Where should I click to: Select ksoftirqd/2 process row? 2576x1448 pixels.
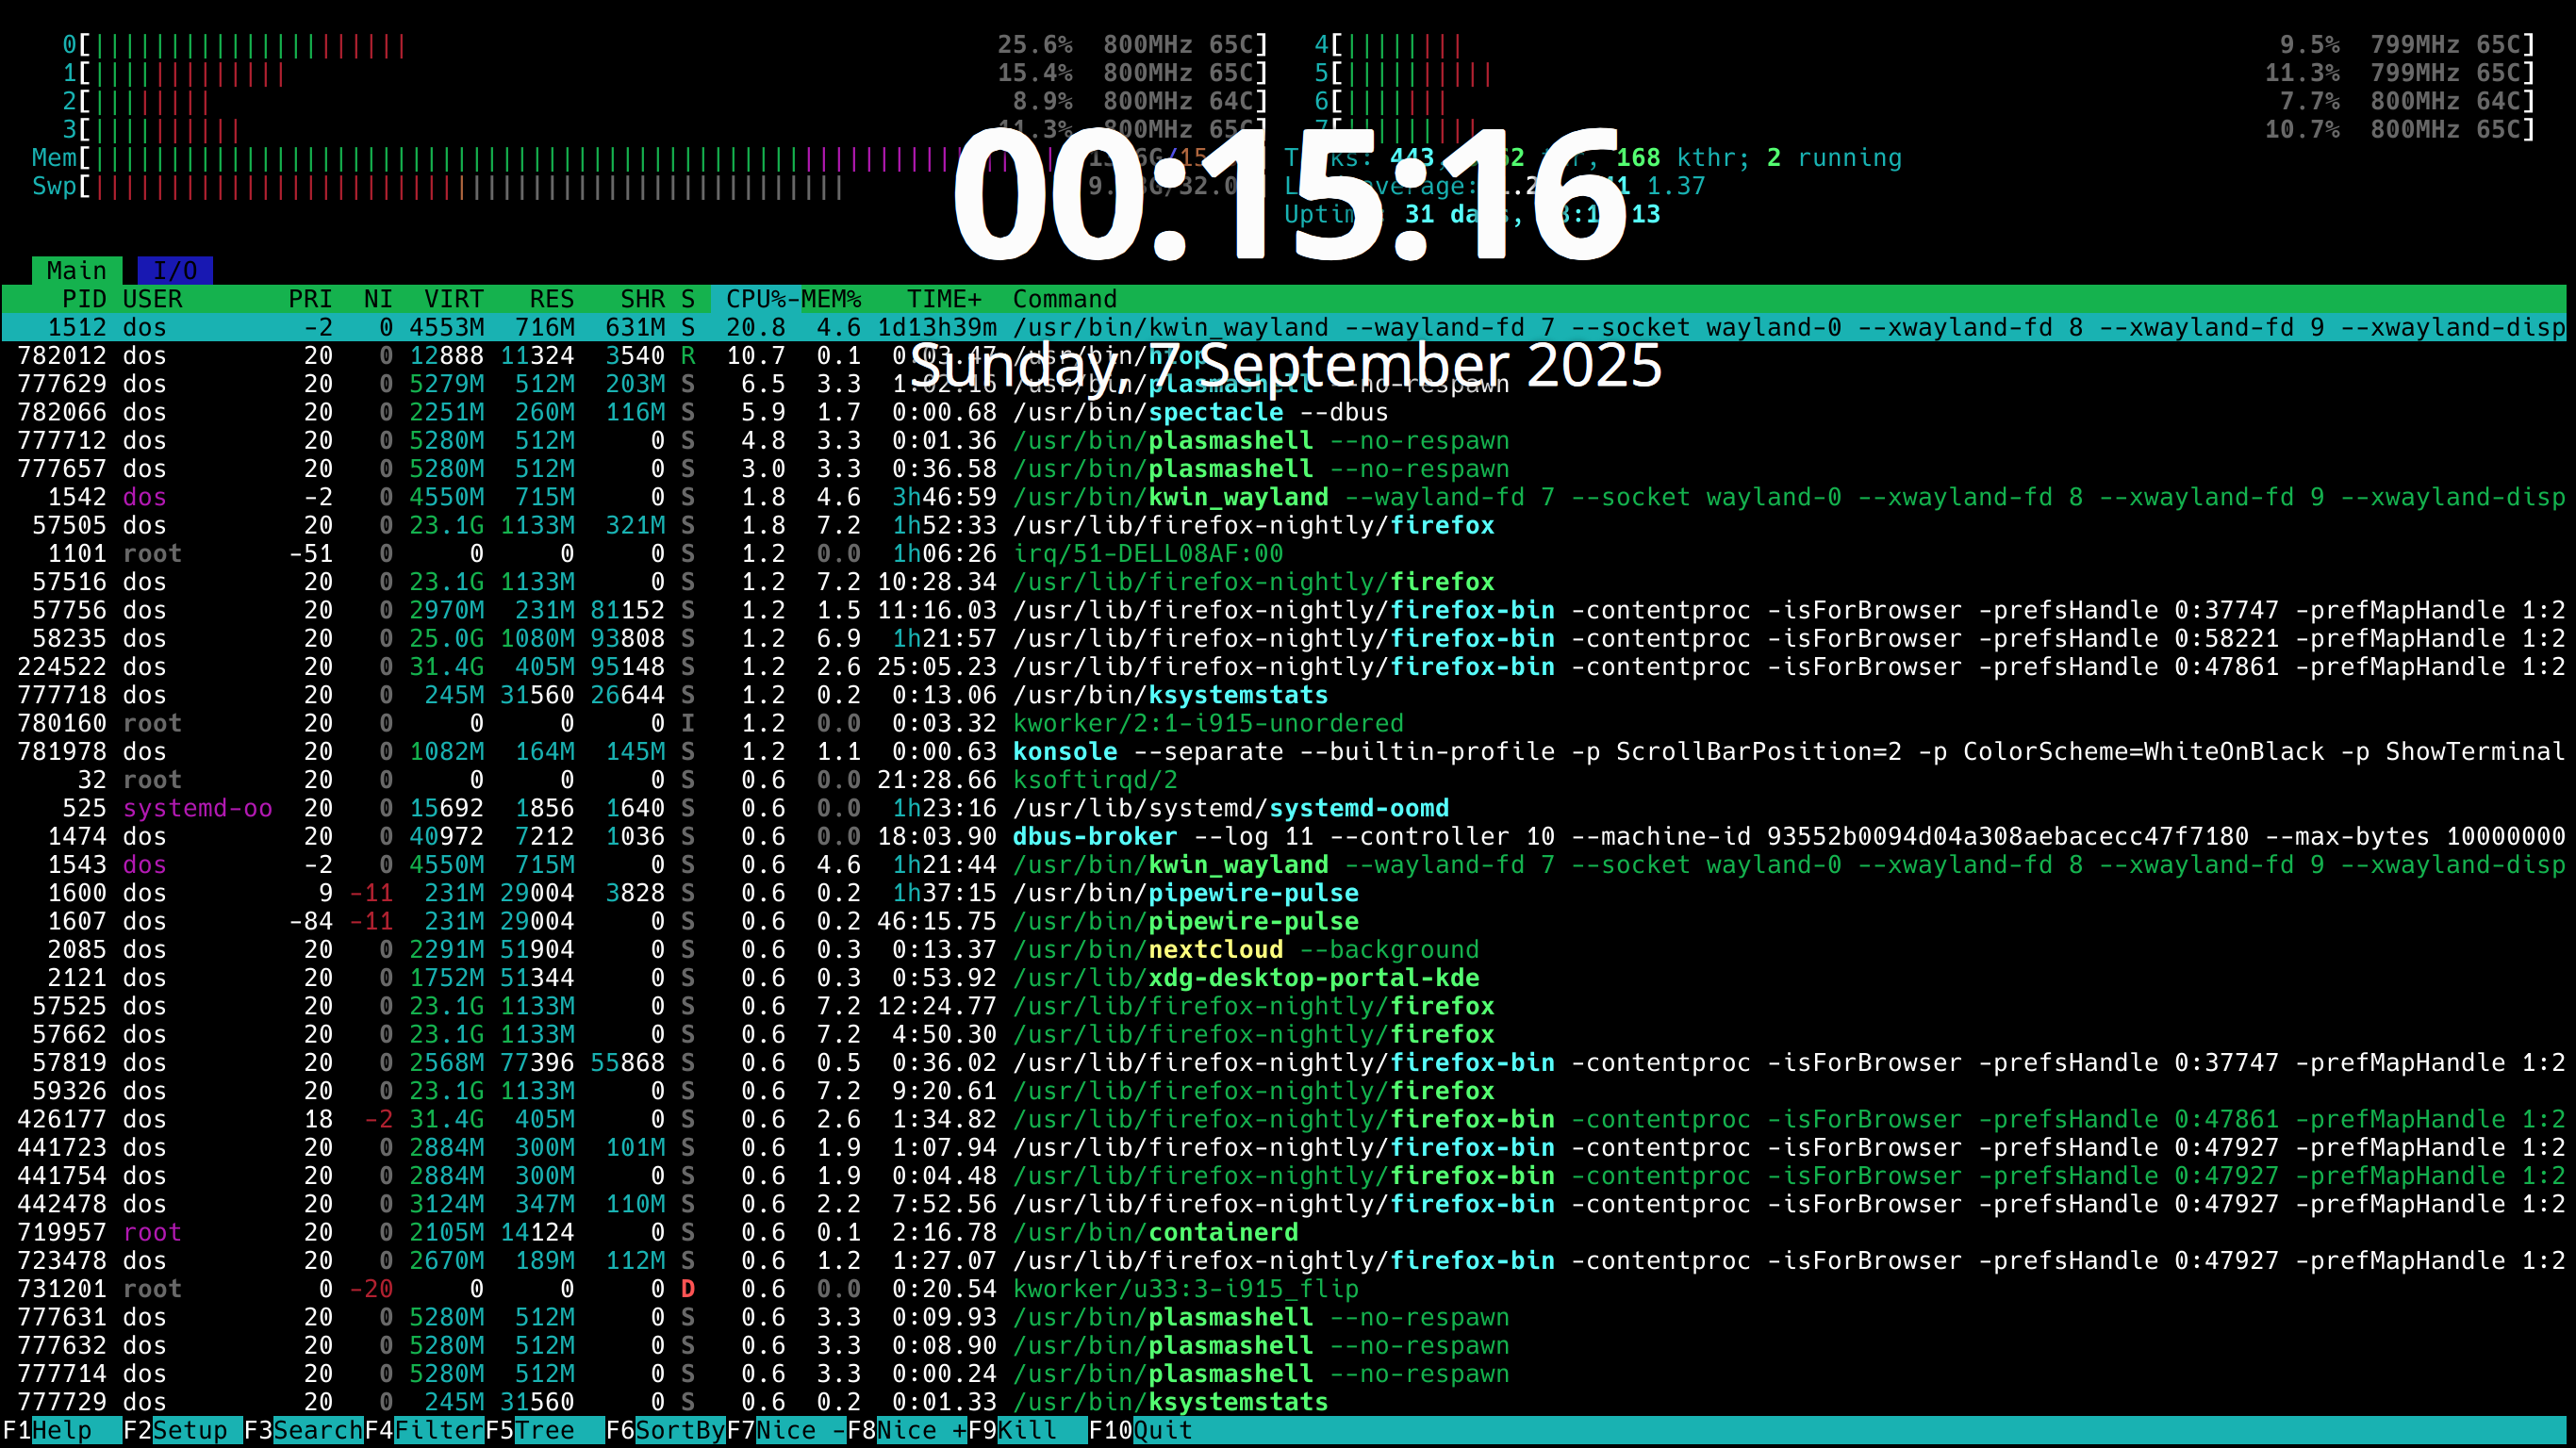[x=1284, y=780]
